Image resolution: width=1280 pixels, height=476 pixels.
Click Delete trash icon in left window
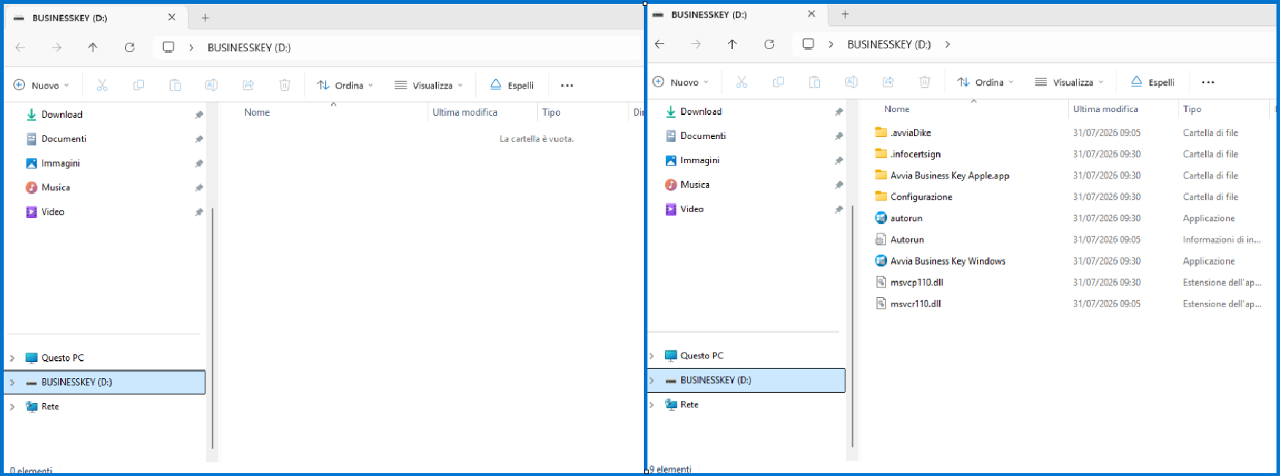pyautogui.click(x=285, y=85)
